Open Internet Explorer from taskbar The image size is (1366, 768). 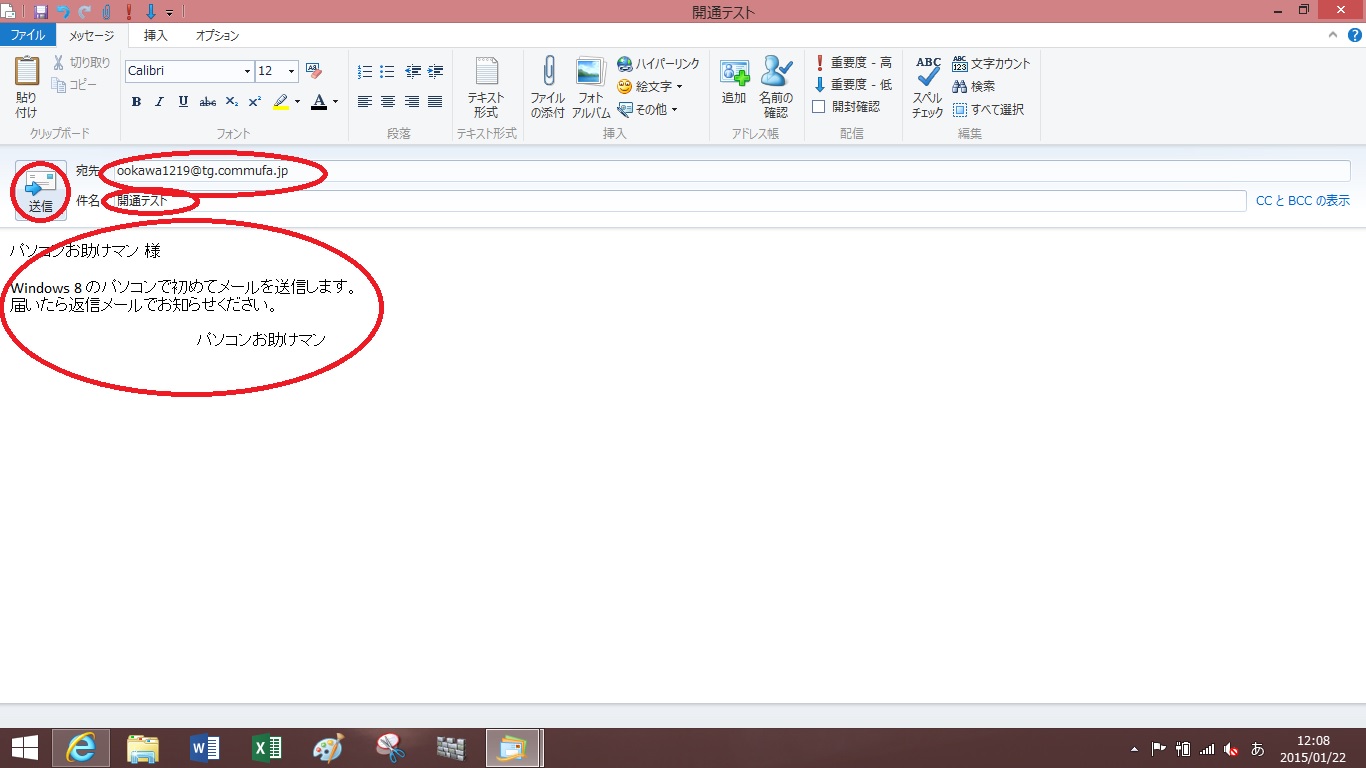coord(81,748)
